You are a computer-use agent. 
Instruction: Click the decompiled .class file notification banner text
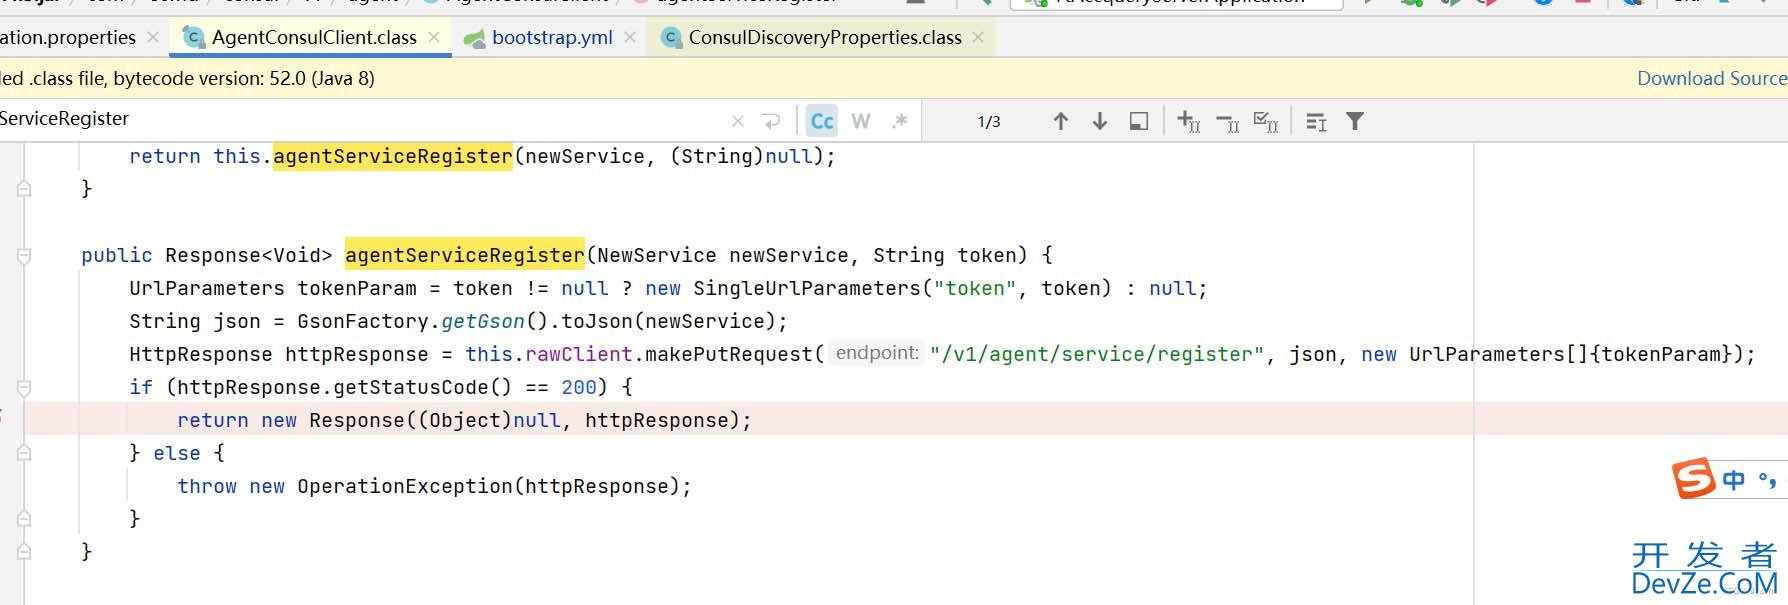(188, 78)
